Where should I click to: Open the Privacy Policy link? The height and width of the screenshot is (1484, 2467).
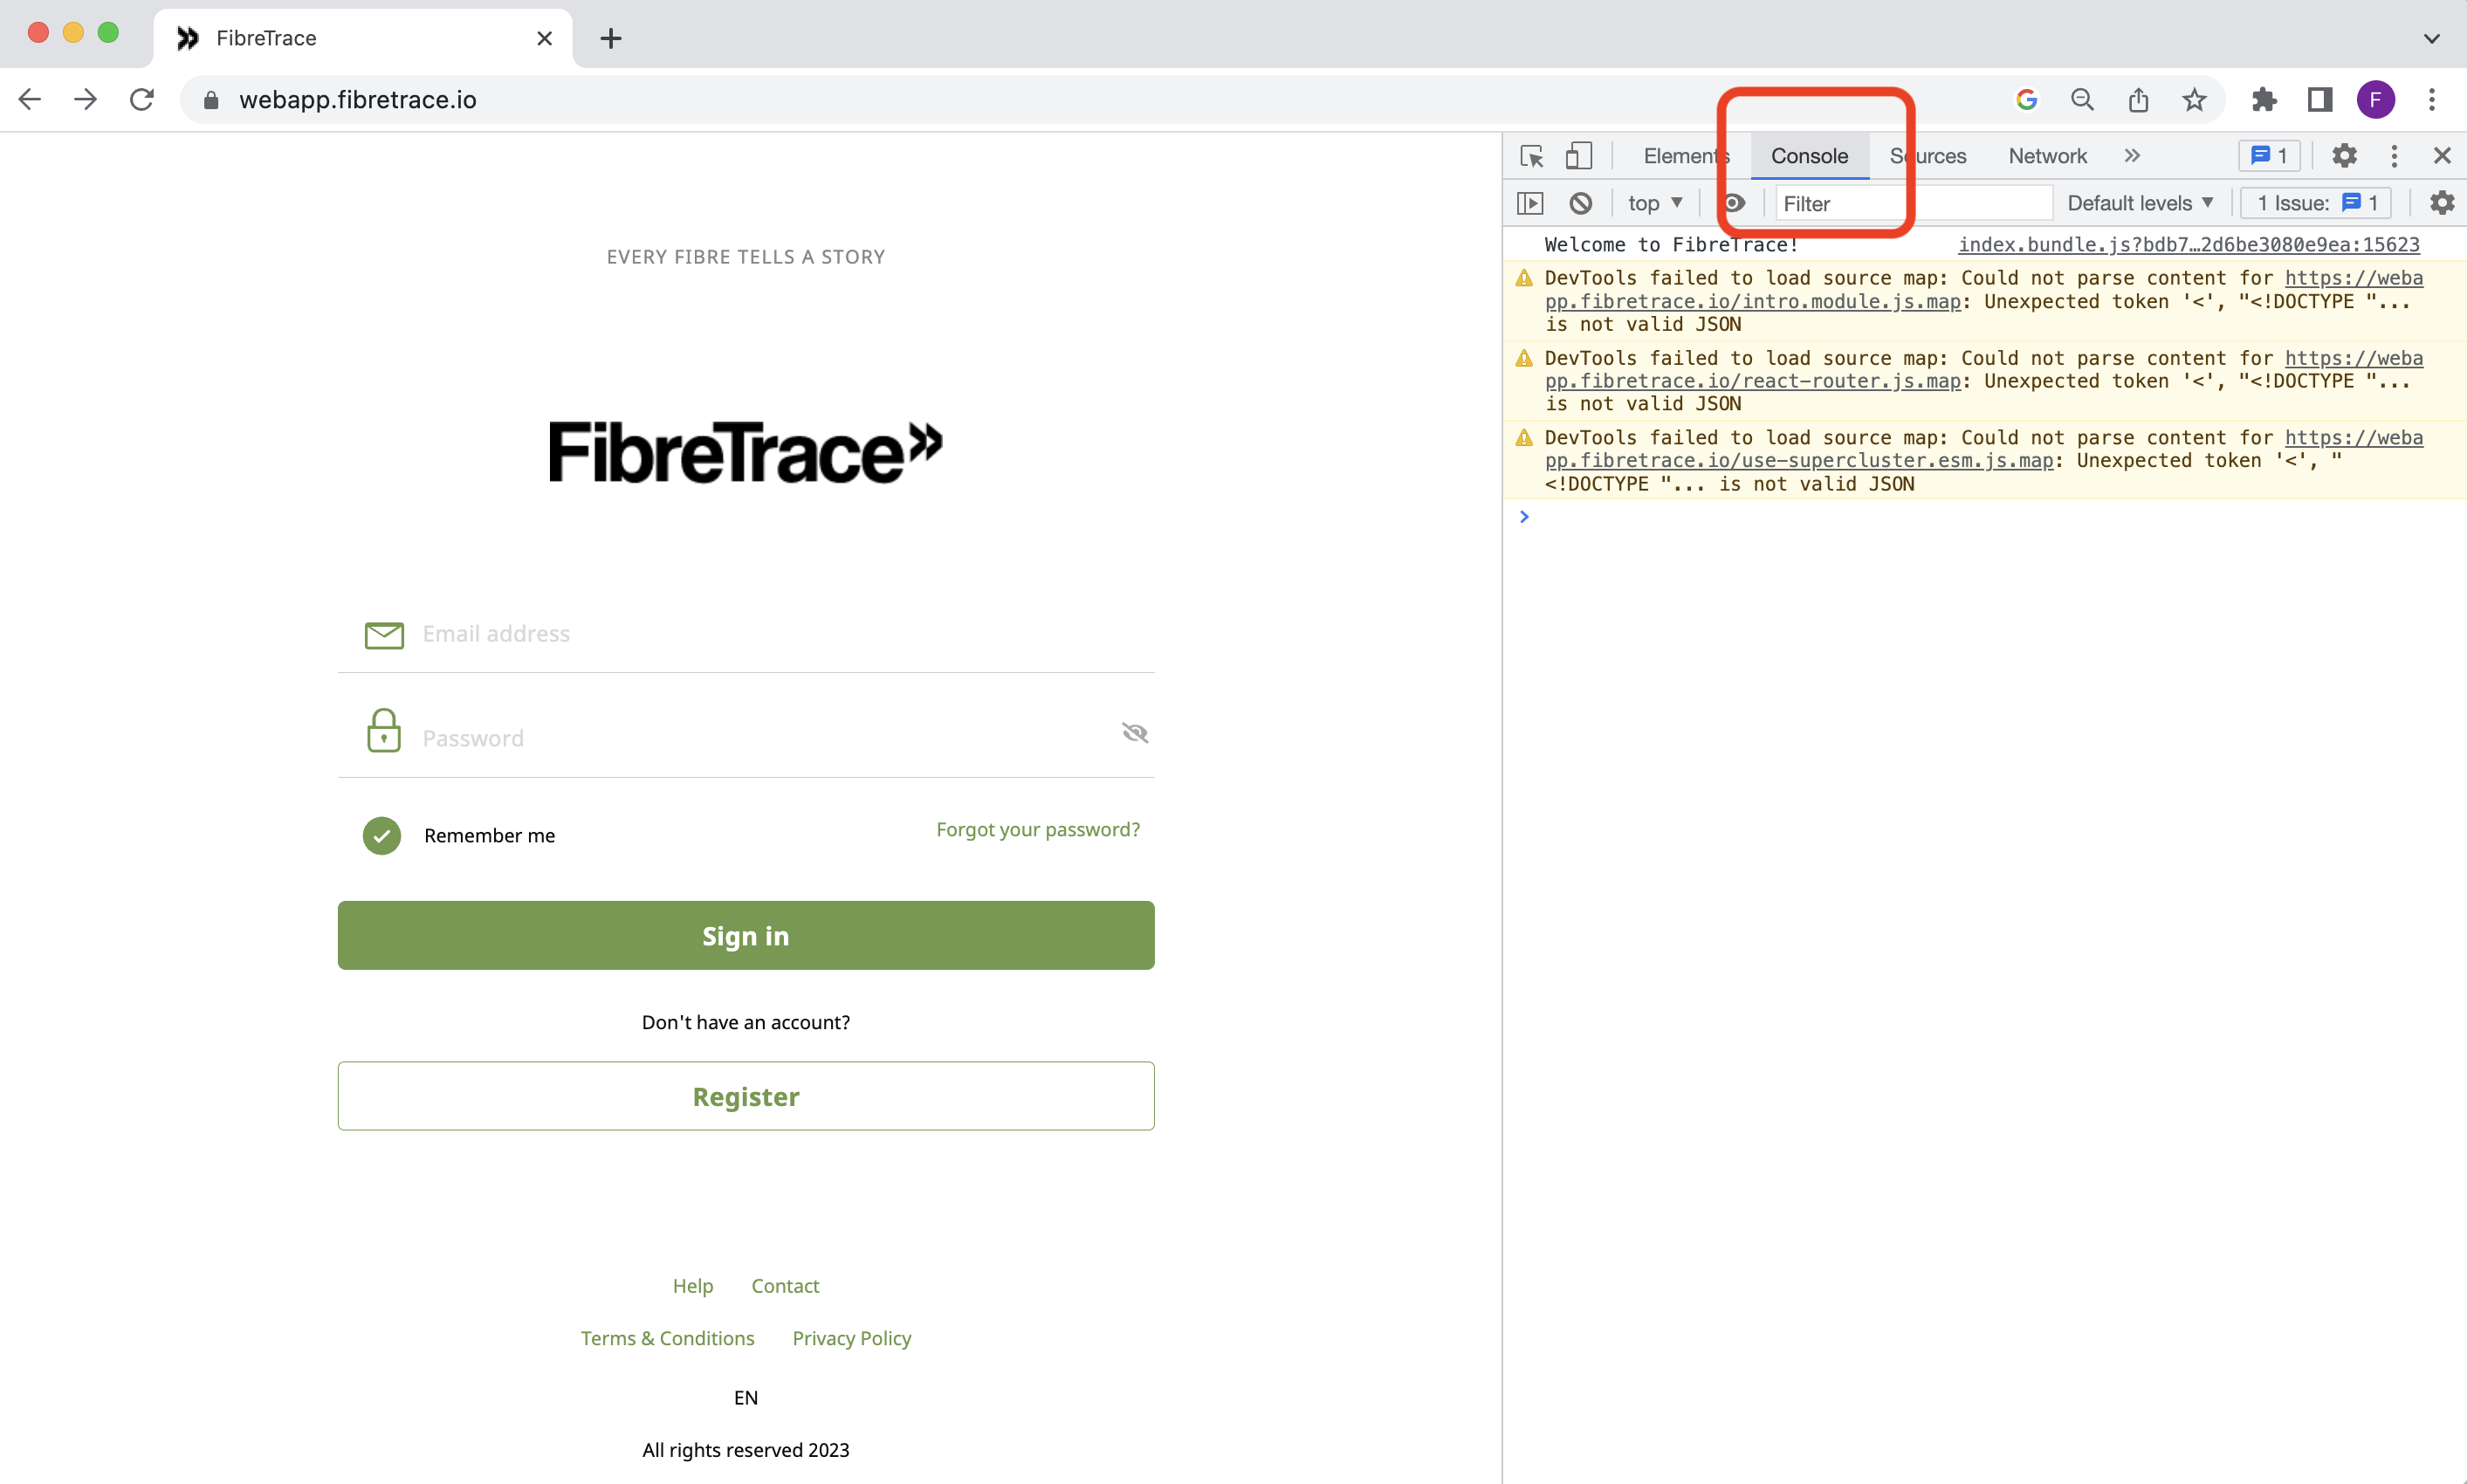851,1338
